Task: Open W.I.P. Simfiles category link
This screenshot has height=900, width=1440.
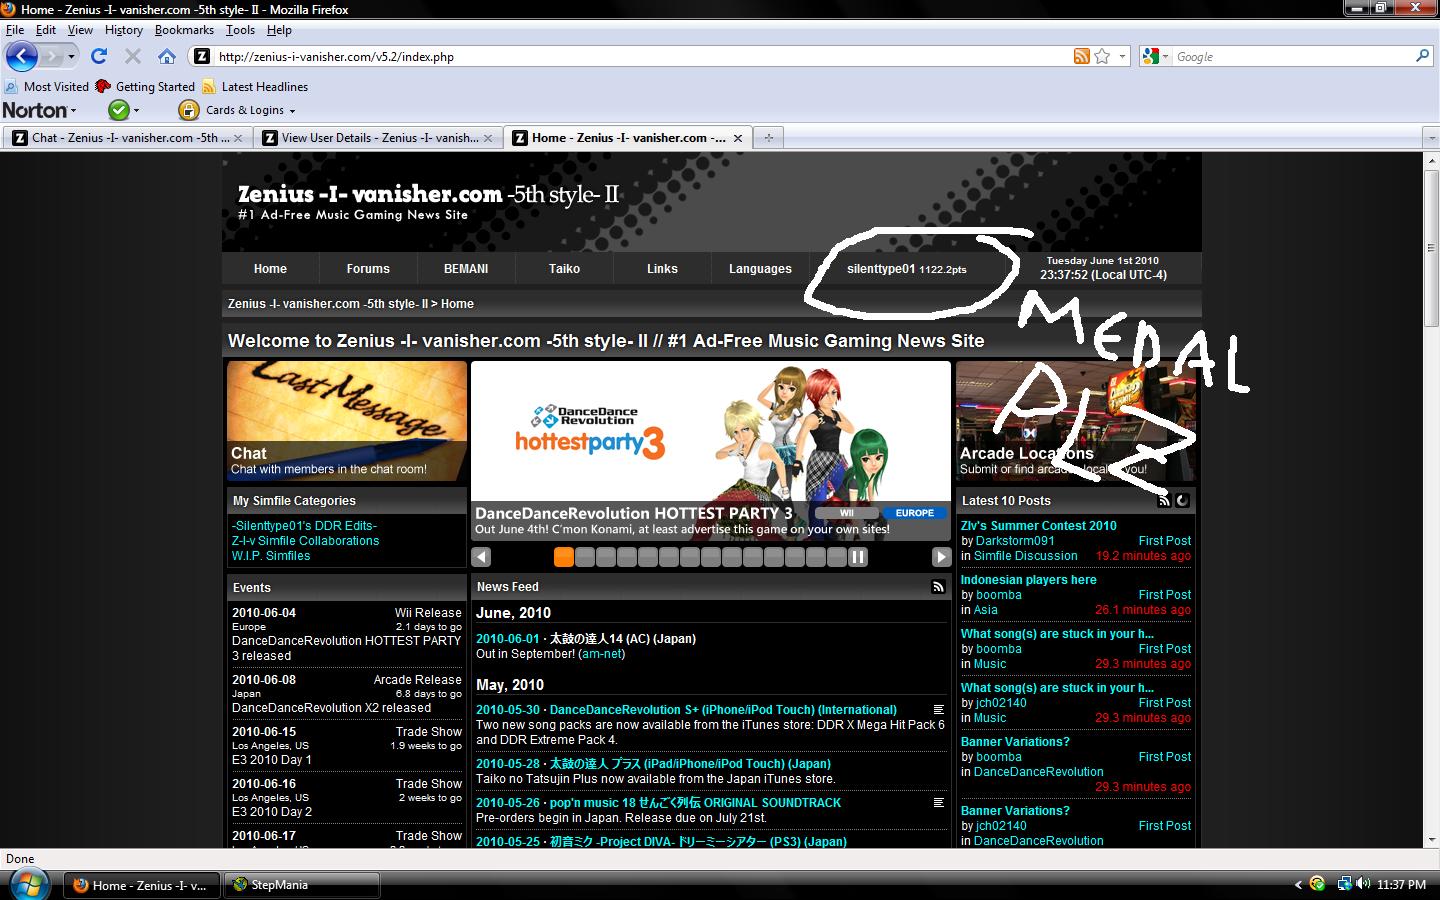Action: (x=271, y=556)
